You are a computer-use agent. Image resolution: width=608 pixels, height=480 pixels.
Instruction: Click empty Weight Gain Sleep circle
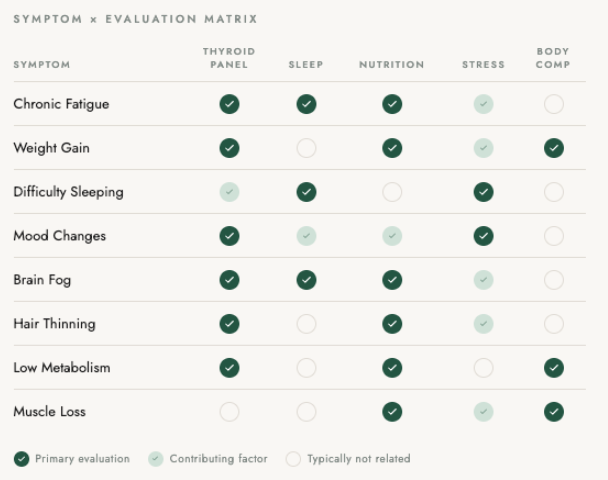(x=306, y=148)
